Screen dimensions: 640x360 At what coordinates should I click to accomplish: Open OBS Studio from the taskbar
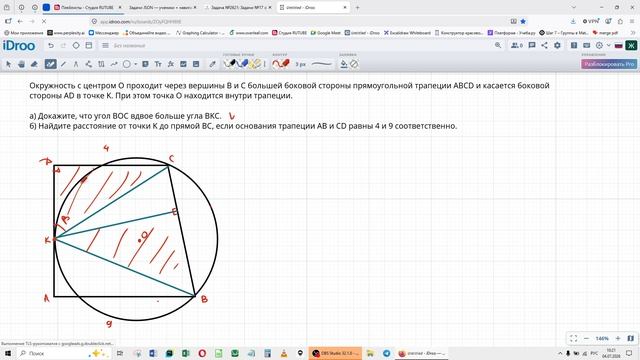(x=335, y=353)
